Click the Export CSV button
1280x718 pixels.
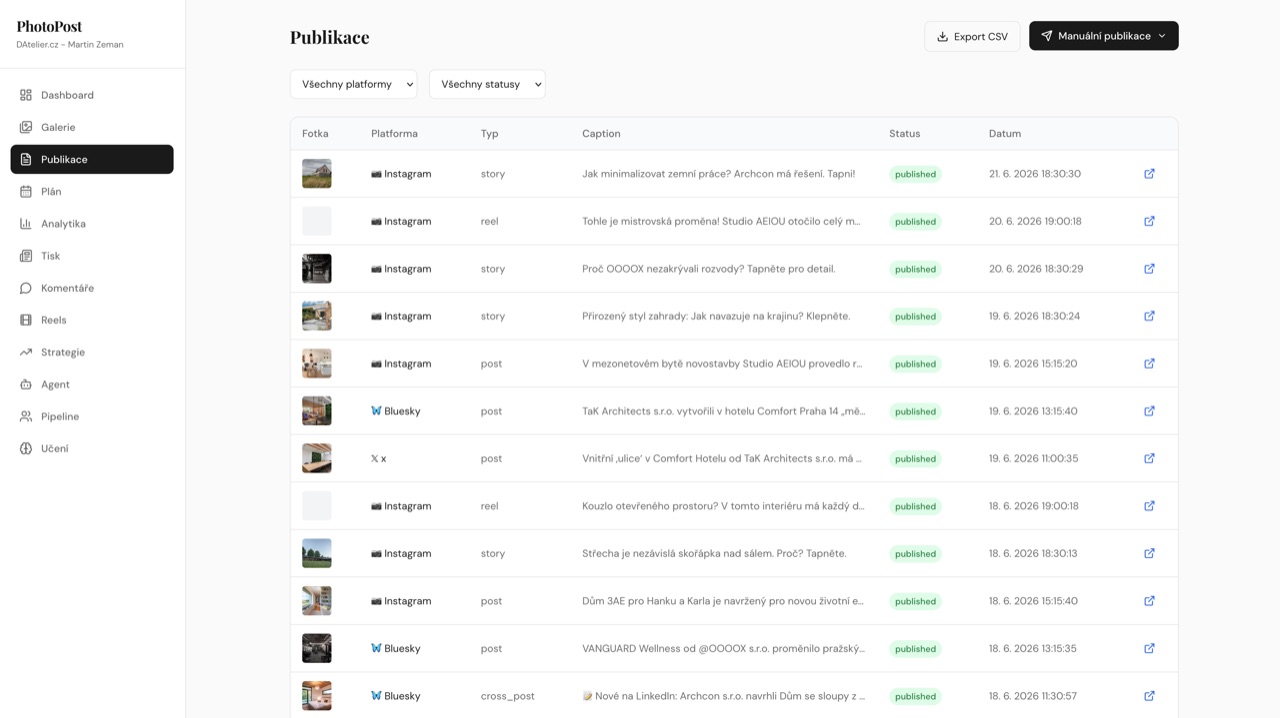pyautogui.click(x=972, y=36)
